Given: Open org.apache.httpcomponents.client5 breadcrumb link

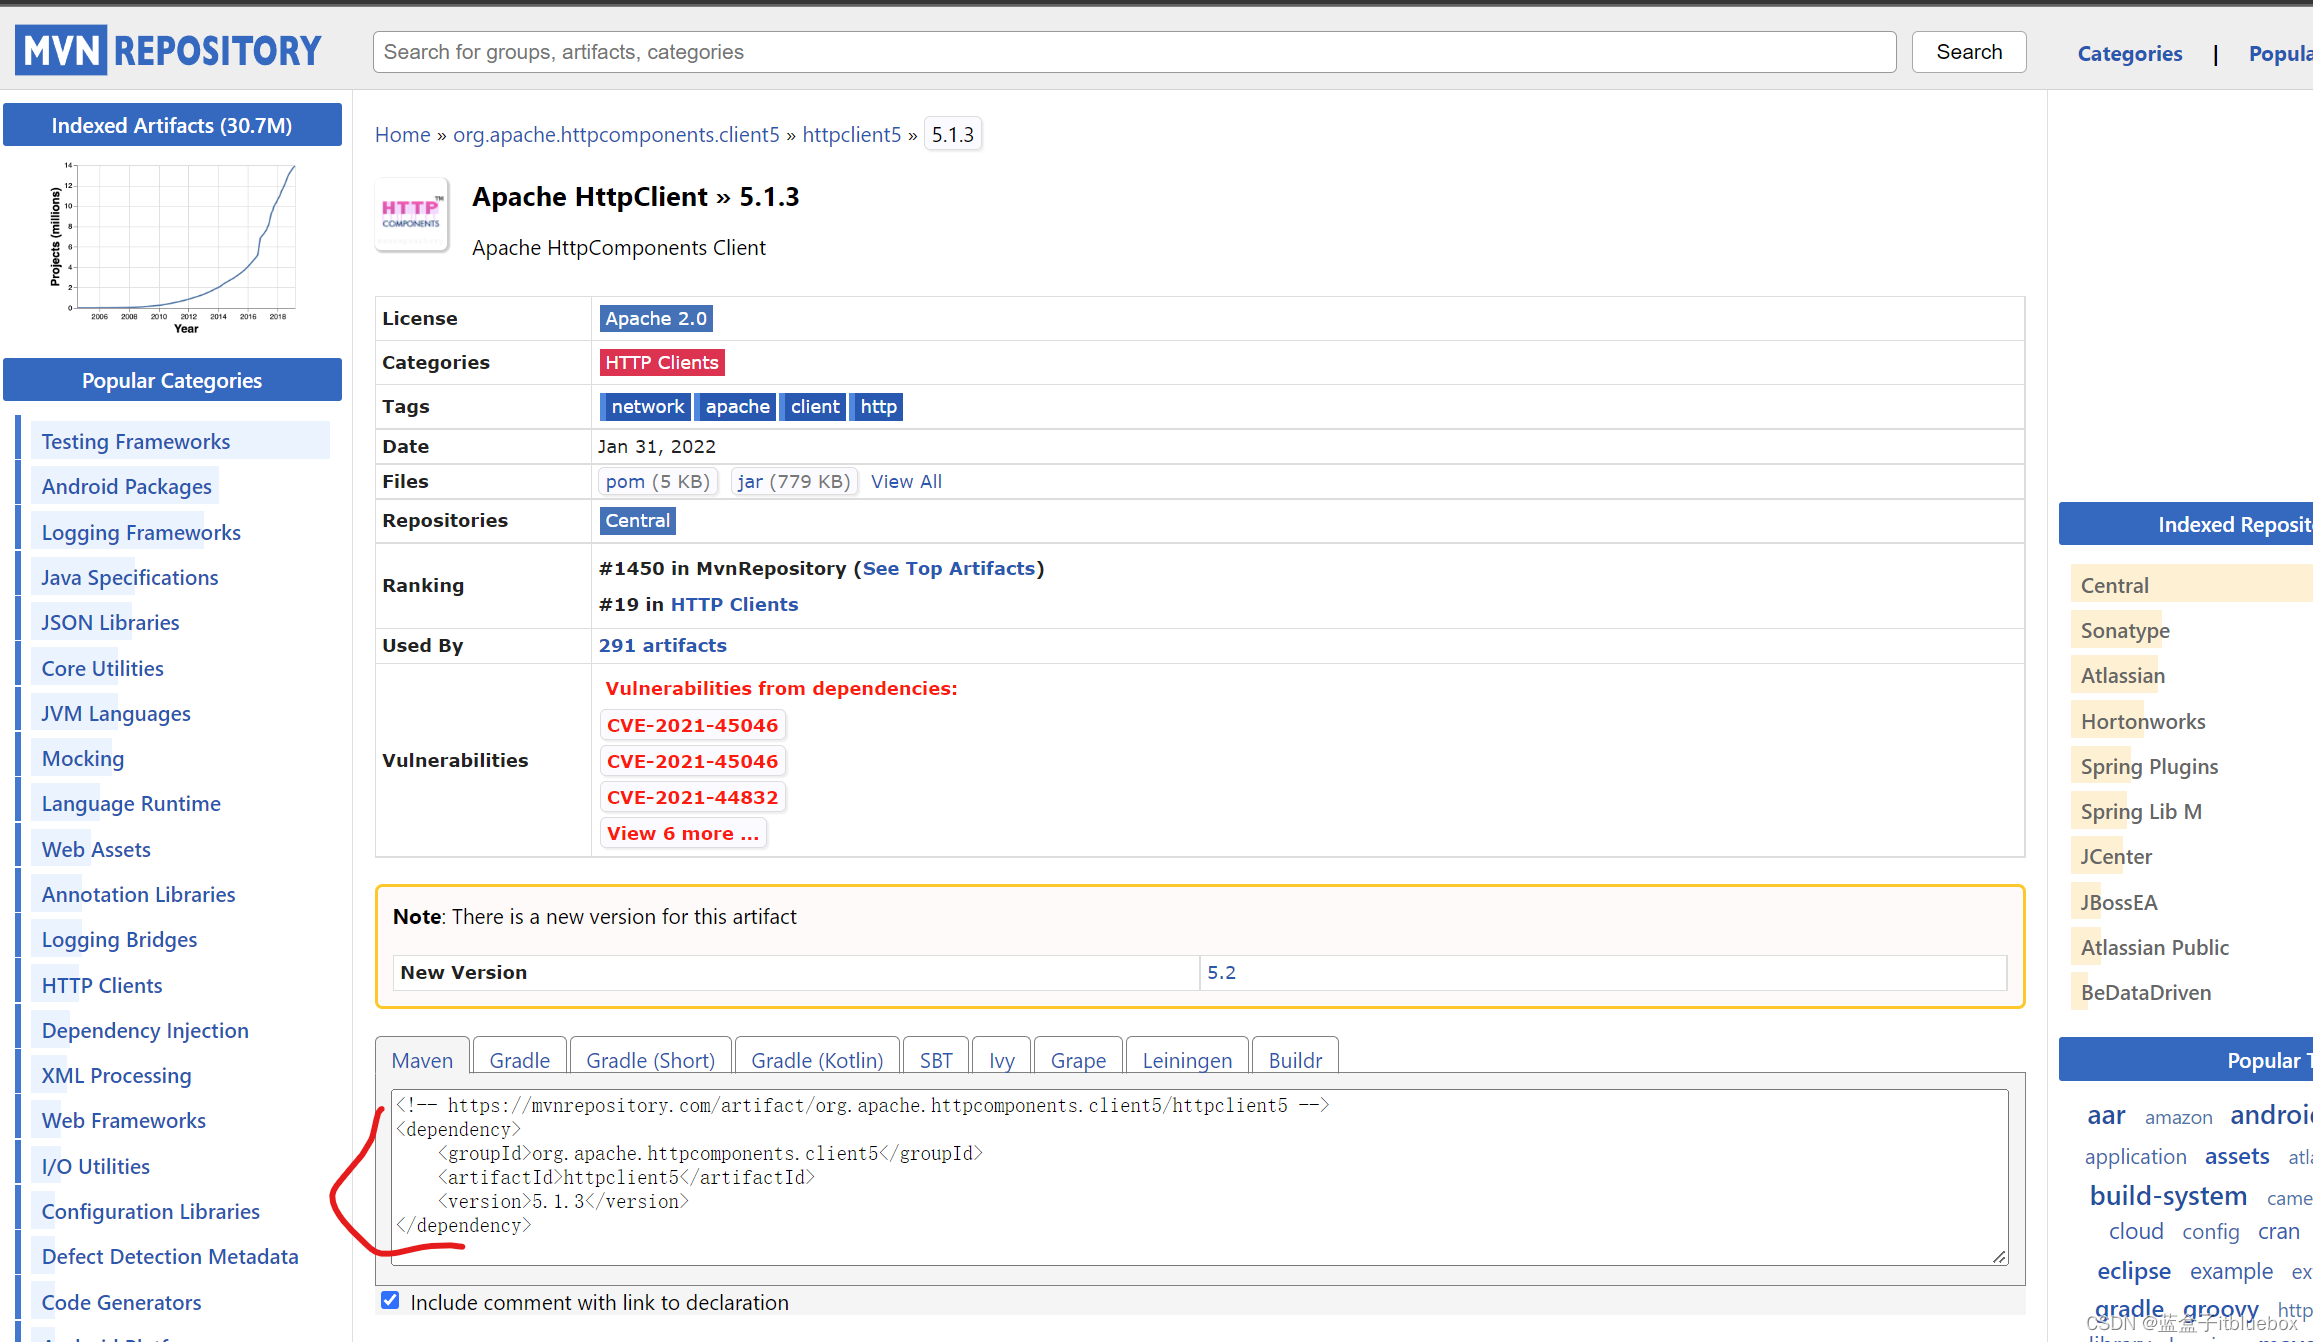Looking at the screenshot, I should point(616,134).
